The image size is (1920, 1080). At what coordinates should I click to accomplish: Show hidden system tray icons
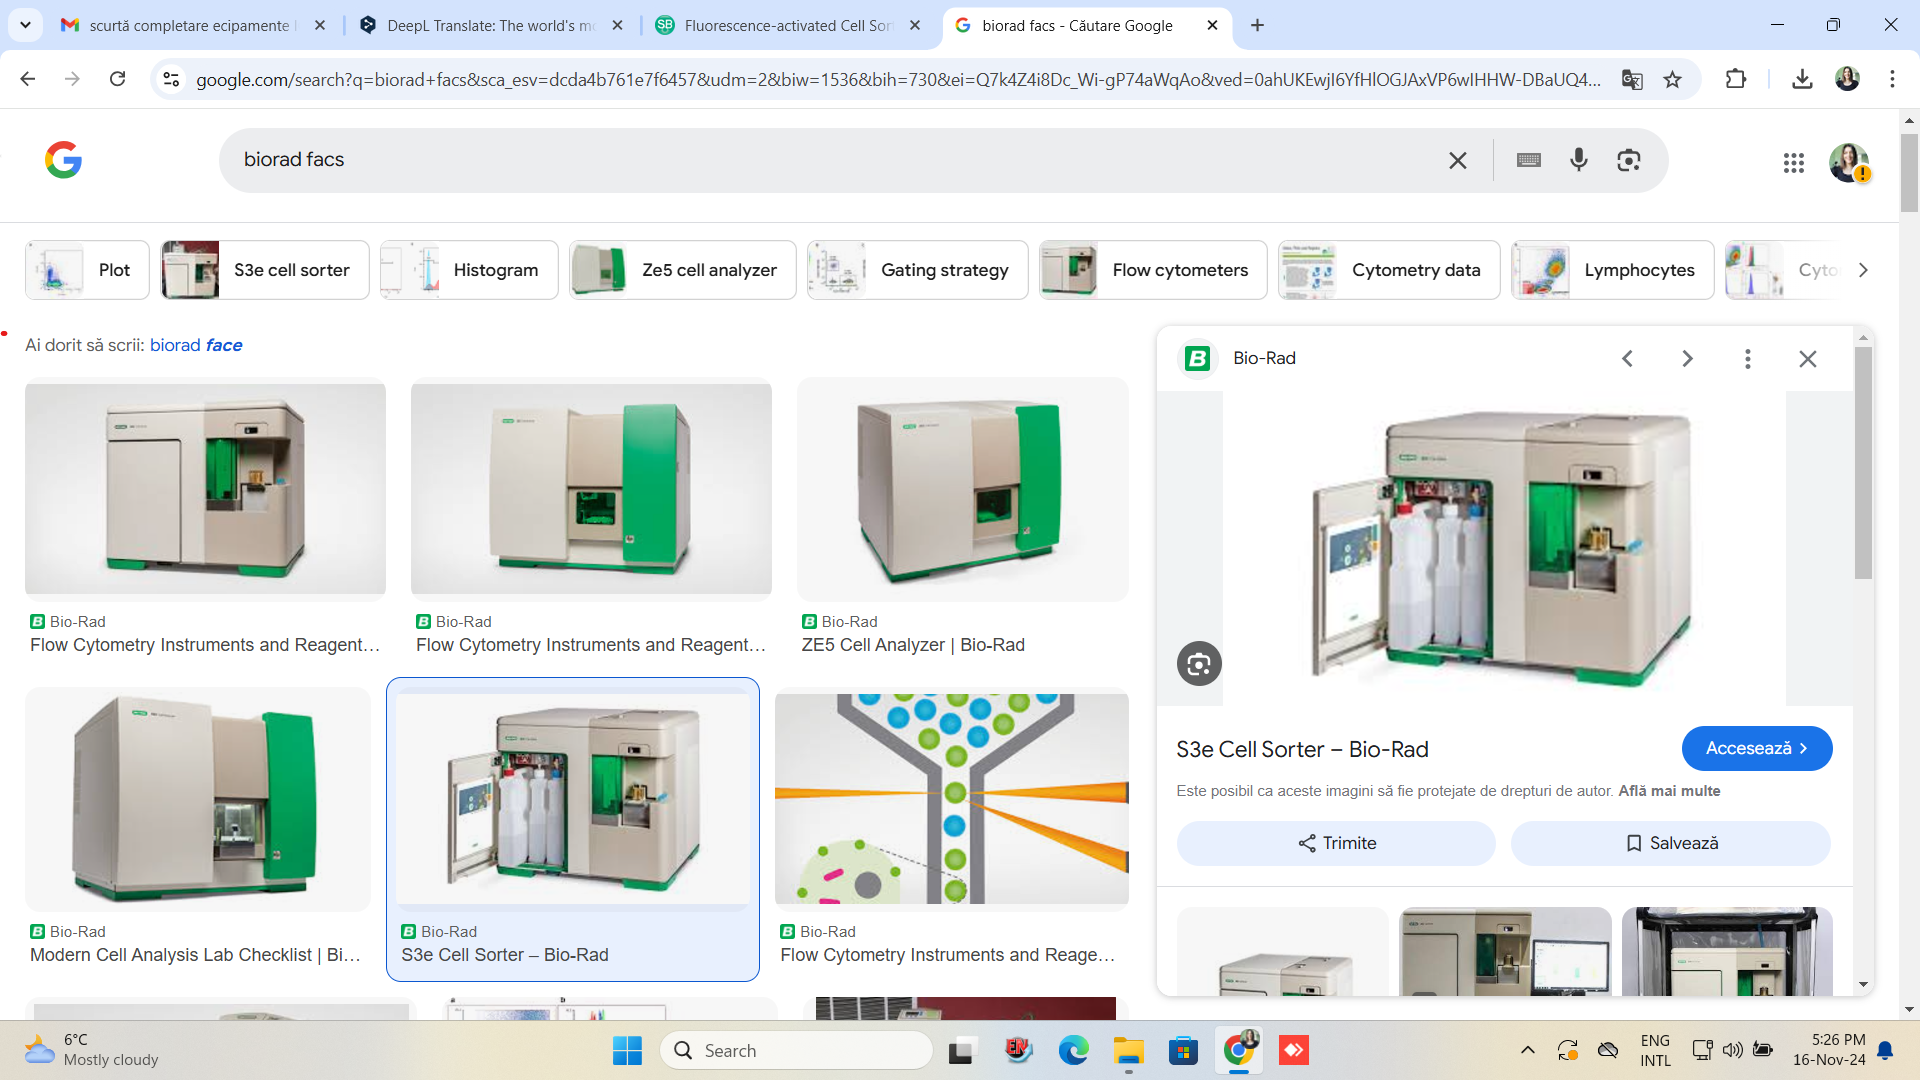(x=1527, y=1050)
